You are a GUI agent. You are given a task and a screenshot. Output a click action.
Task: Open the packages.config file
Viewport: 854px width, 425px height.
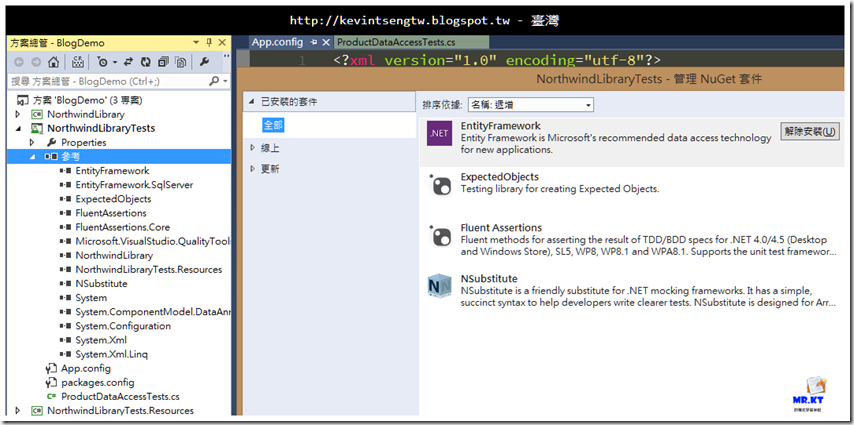tap(97, 382)
